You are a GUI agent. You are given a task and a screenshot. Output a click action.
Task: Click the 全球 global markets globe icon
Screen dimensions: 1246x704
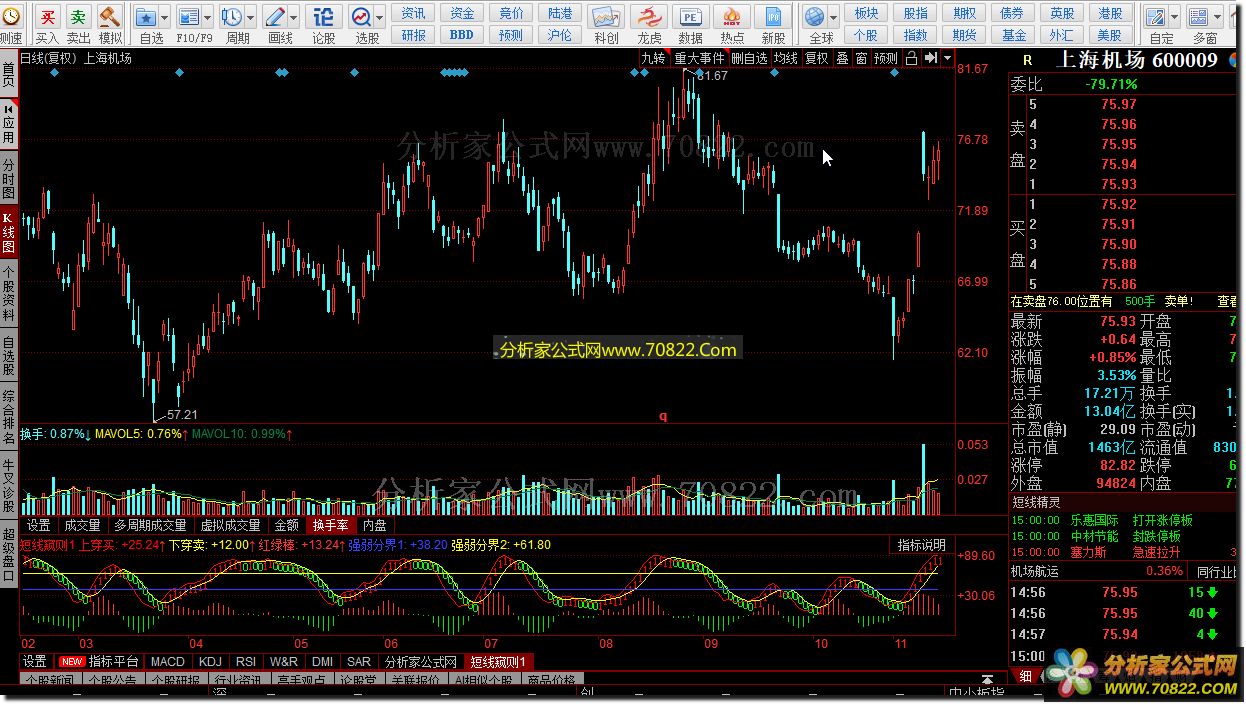tap(816, 17)
